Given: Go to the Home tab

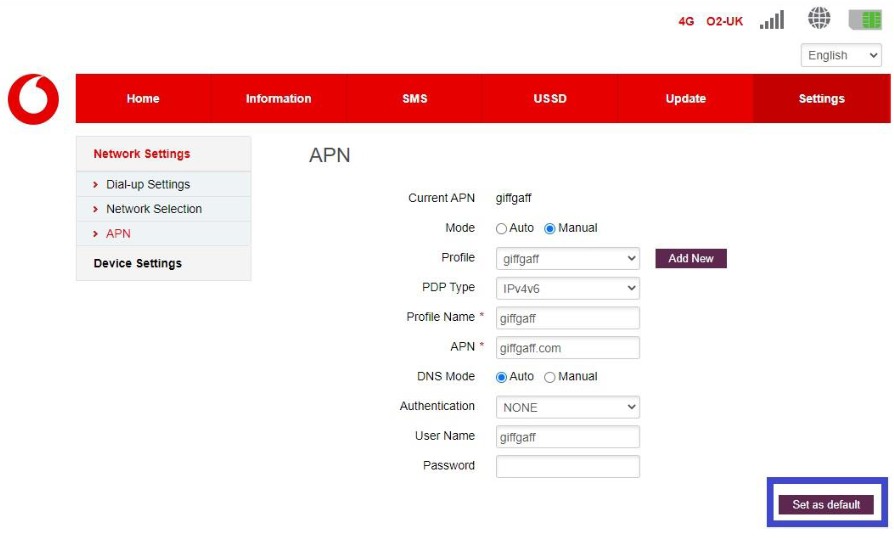Looking at the screenshot, I should 143,99.
